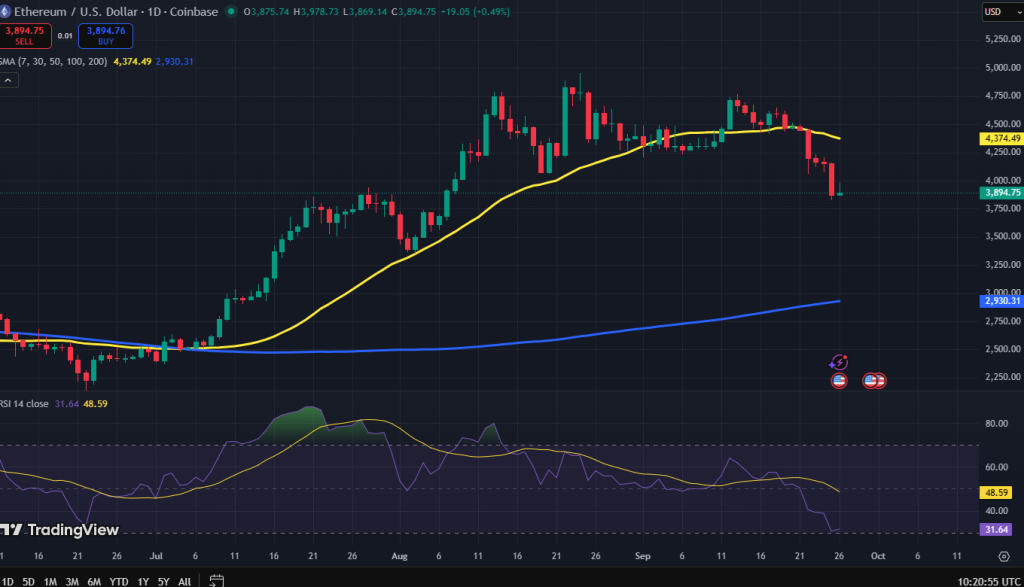This screenshot has width=1024, height=587.
Task: Click the red SELL button
Action: pyautogui.click(x=25, y=35)
